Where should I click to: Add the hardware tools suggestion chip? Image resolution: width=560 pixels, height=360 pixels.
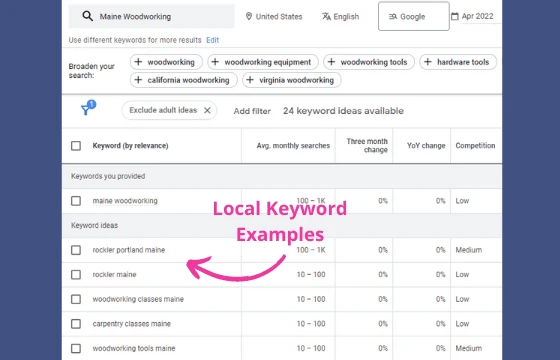(x=458, y=62)
